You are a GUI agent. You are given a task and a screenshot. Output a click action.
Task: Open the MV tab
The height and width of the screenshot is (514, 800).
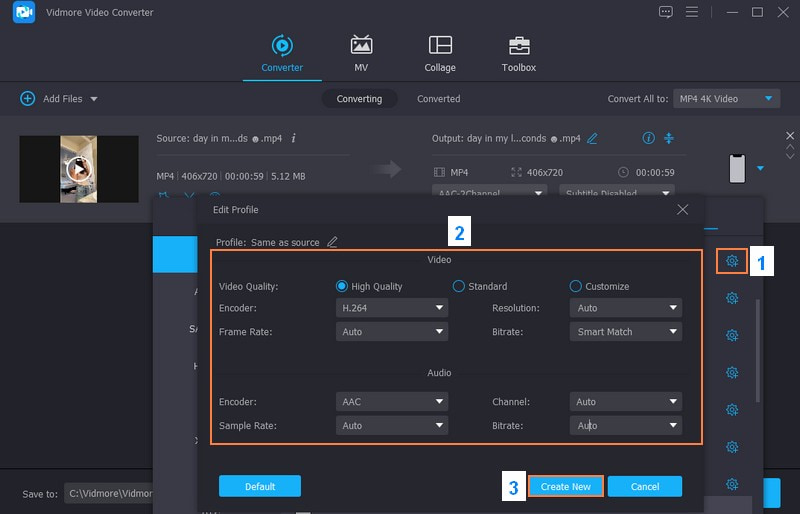(x=361, y=46)
